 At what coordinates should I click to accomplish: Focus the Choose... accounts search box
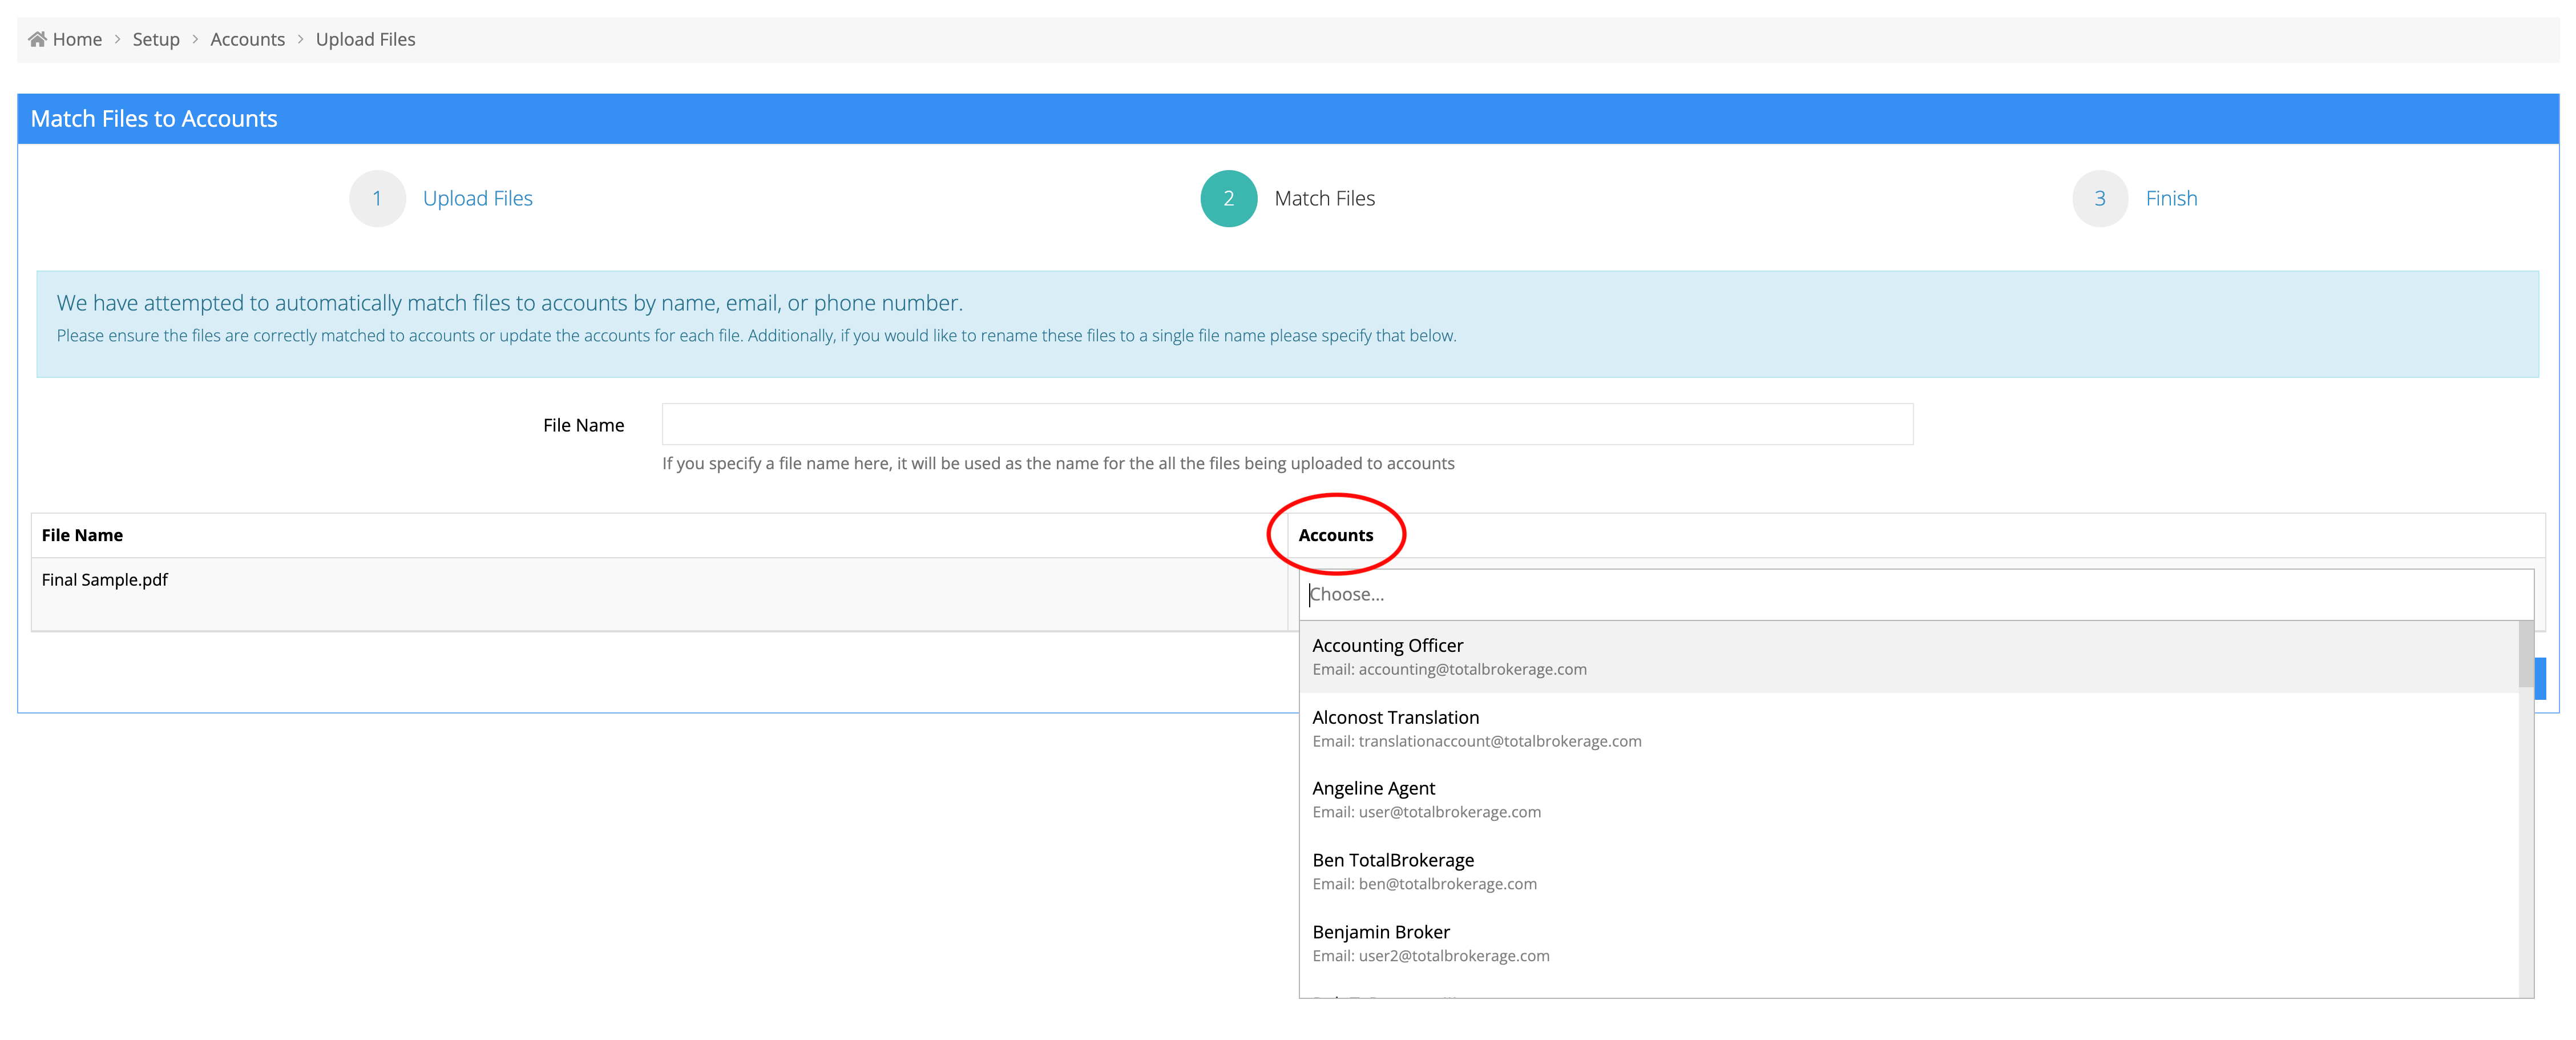click(x=1915, y=594)
